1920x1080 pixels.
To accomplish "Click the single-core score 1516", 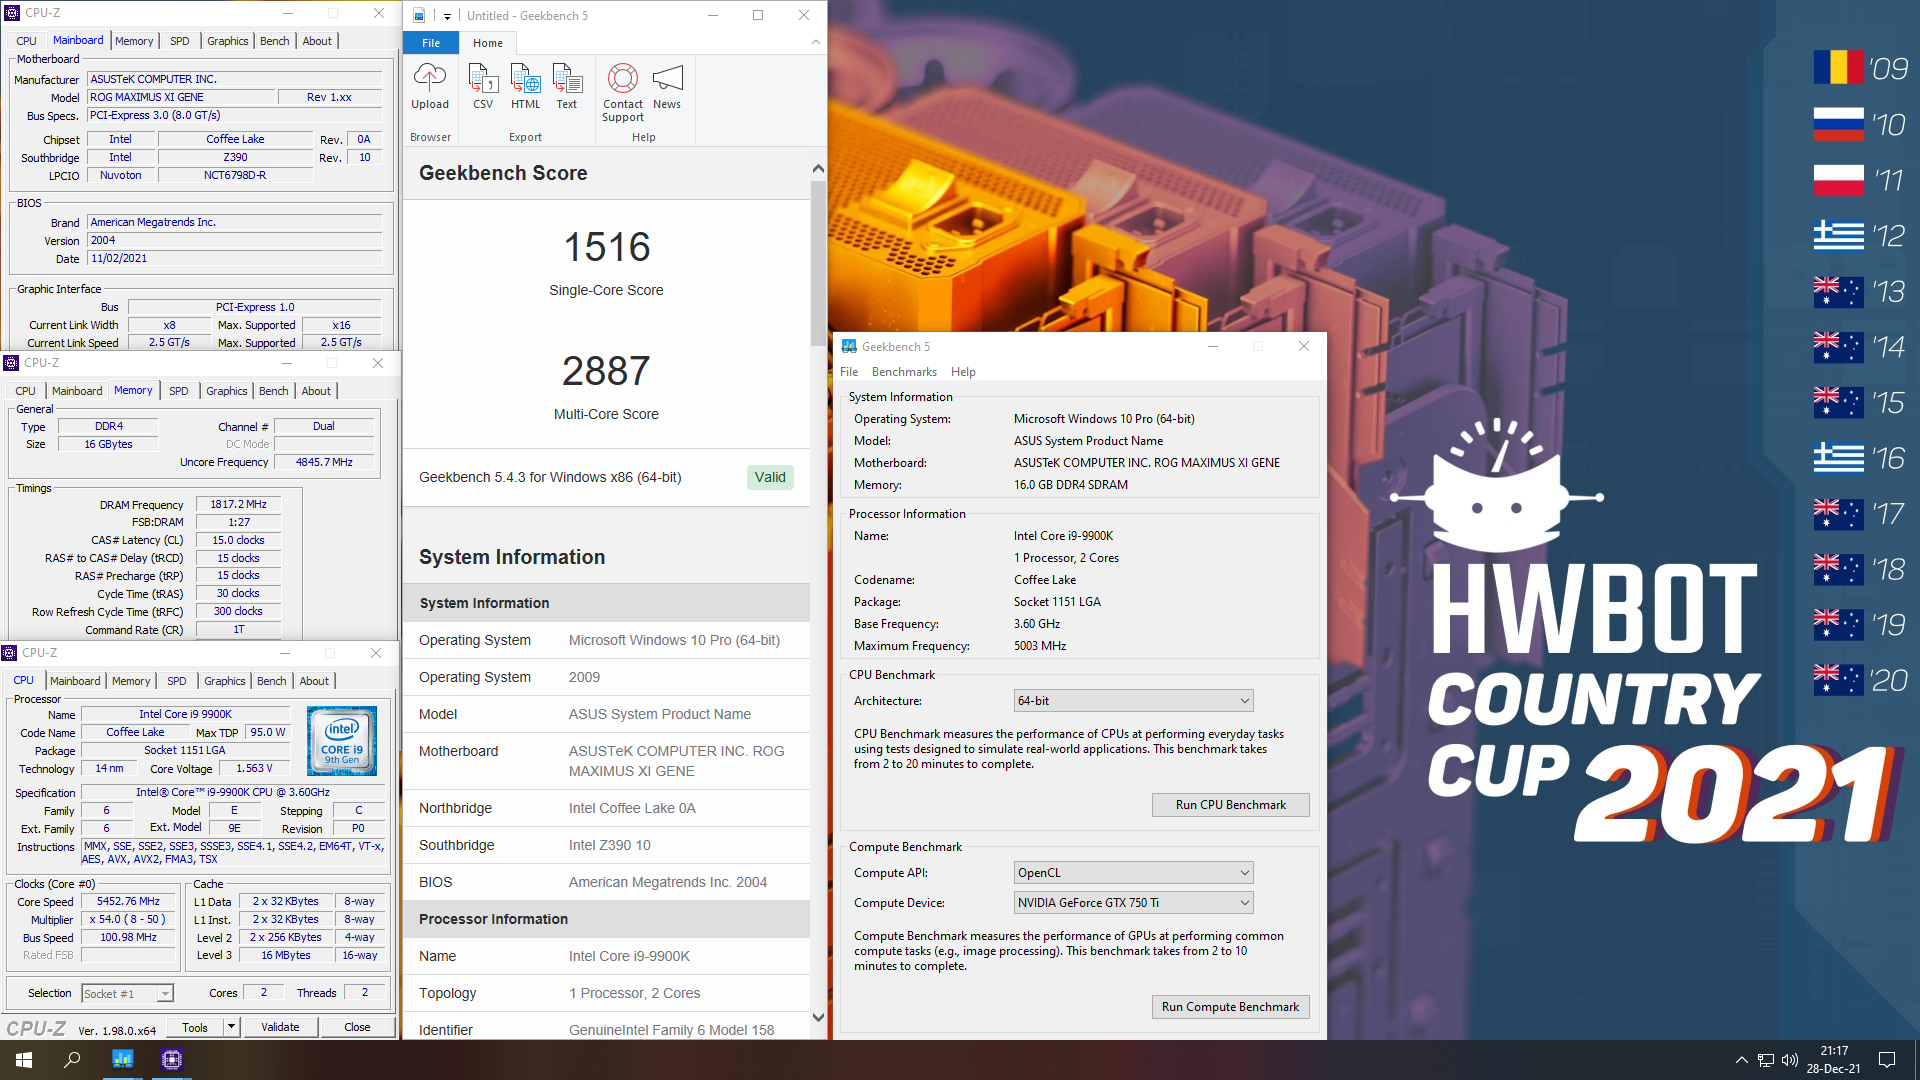I will pos(606,247).
